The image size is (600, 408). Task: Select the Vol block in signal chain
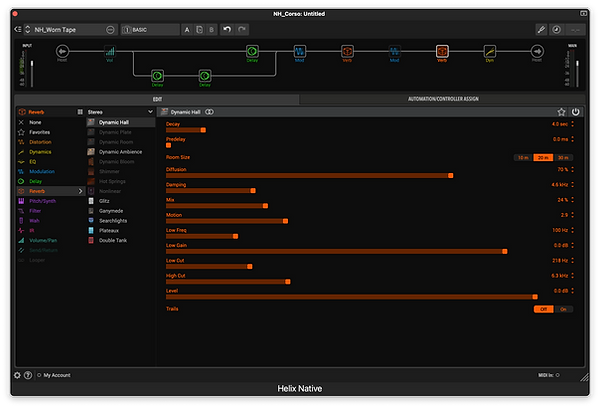click(110, 51)
